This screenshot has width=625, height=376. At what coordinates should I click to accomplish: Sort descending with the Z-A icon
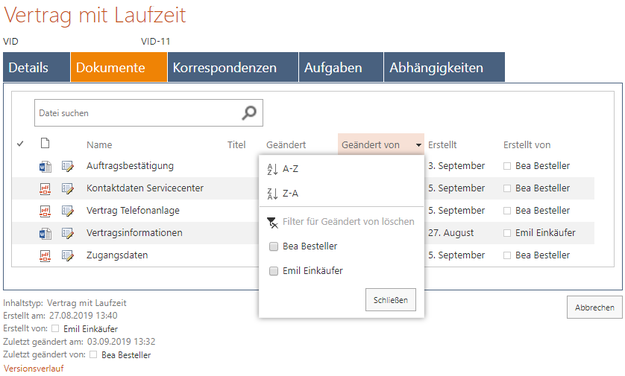pyautogui.click(x=272, y=194)
